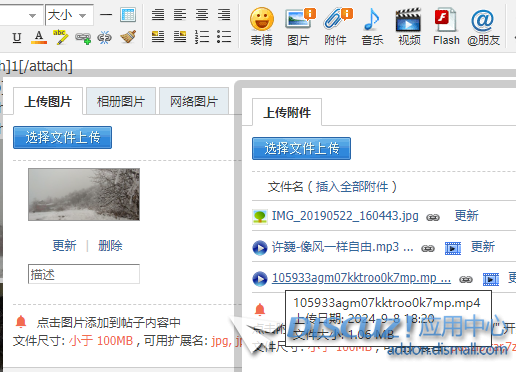
Task: Insert a table
Action: click(x=128, y=15)
